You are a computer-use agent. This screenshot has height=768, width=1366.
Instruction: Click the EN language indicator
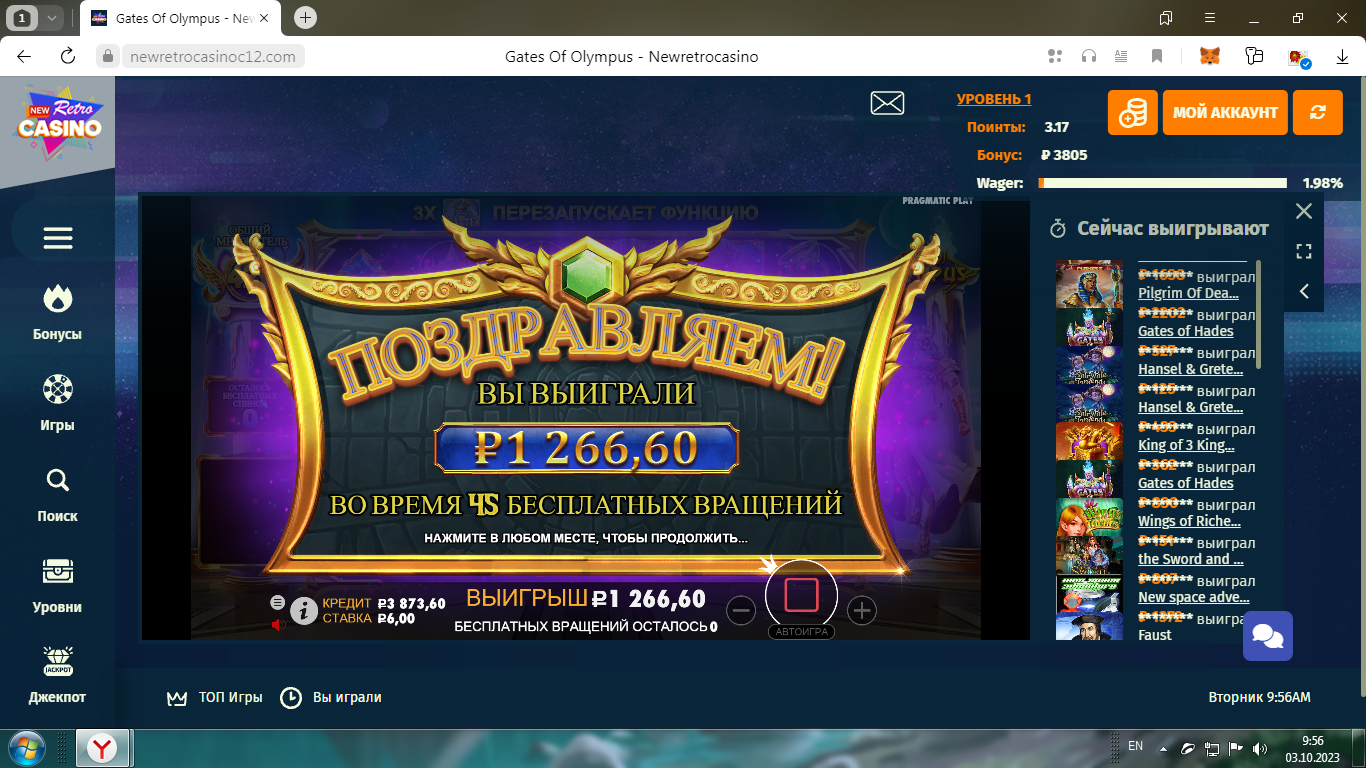(1135, 746)
